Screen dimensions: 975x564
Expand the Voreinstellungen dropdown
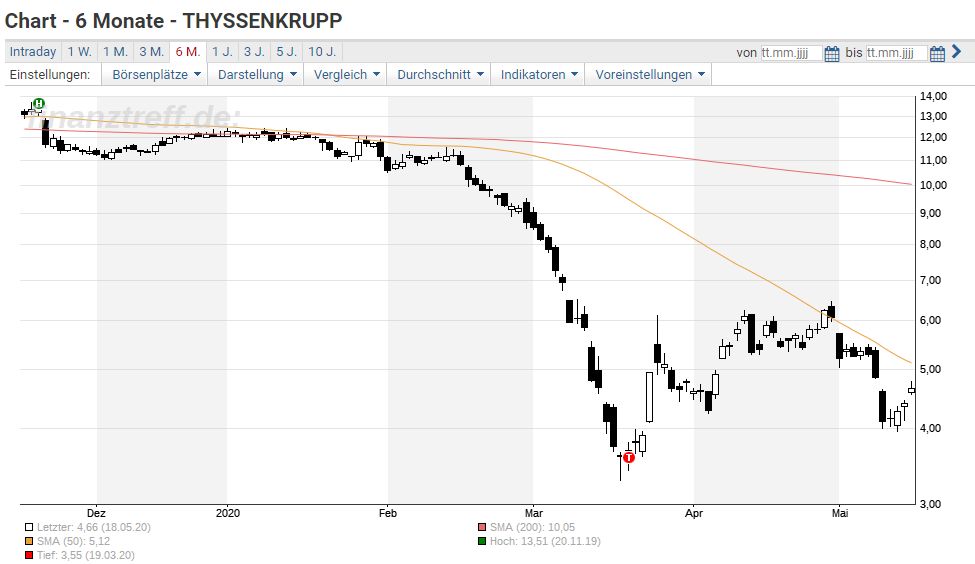tap(649, 75)
